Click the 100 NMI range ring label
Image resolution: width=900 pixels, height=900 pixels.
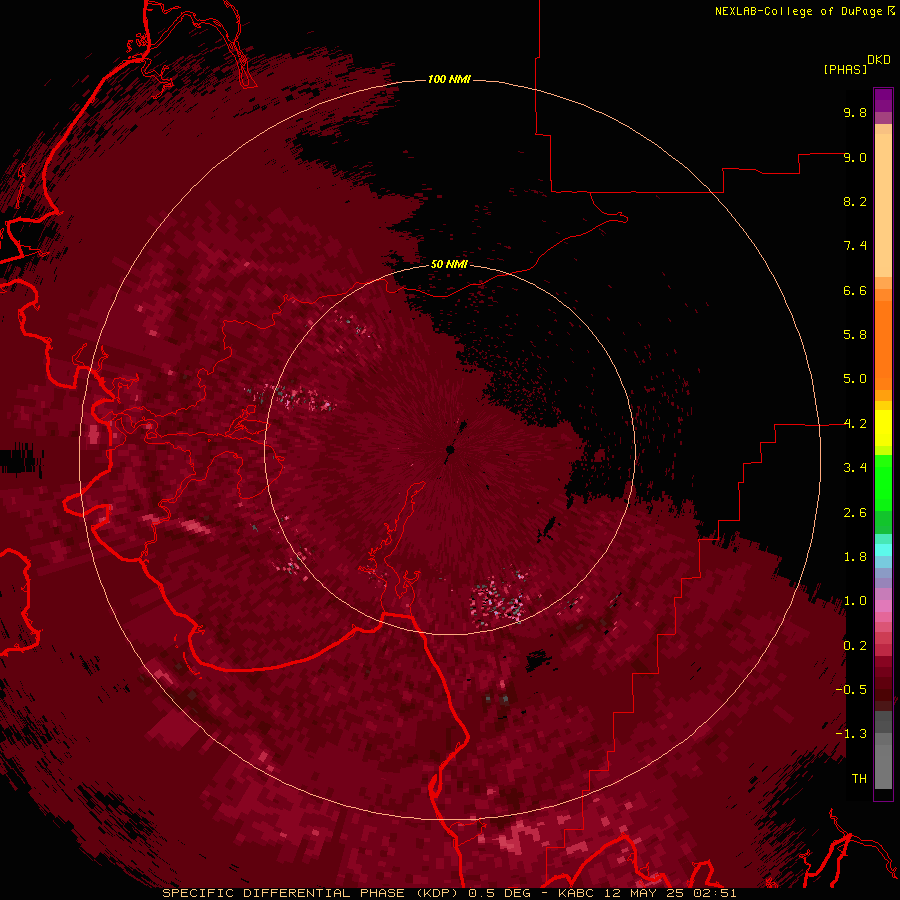[449, 79]
